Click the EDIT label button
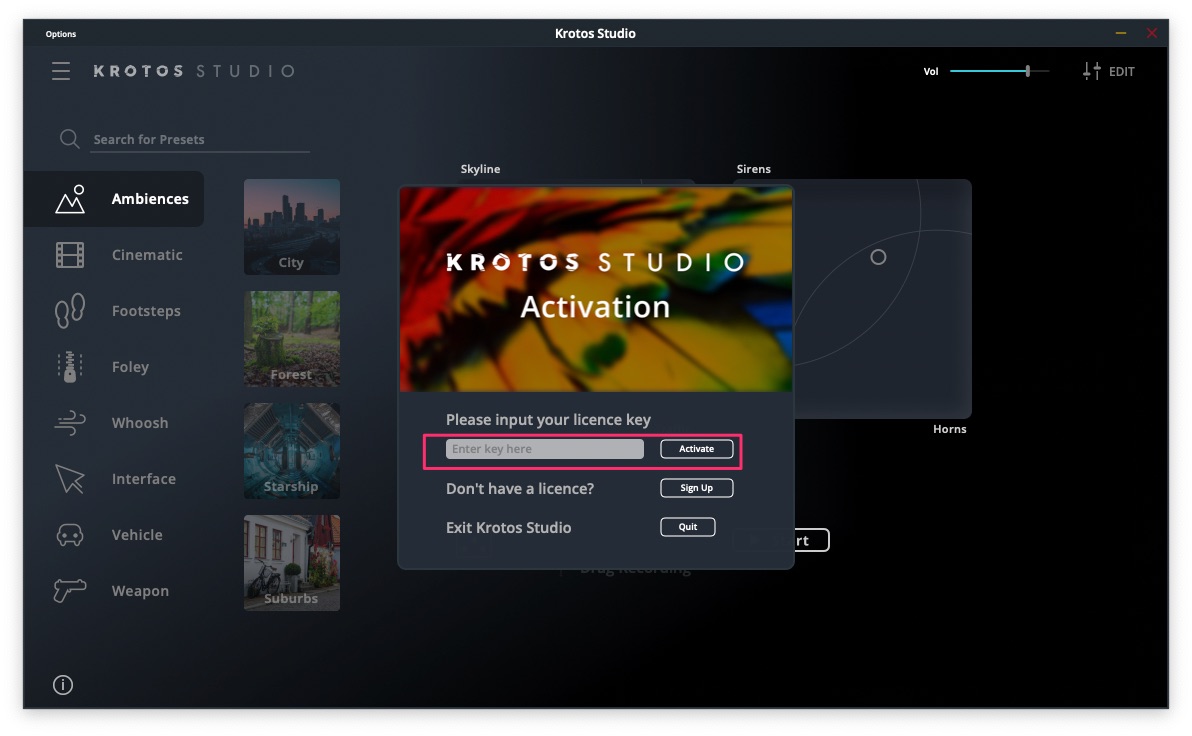 (1121, 71)
